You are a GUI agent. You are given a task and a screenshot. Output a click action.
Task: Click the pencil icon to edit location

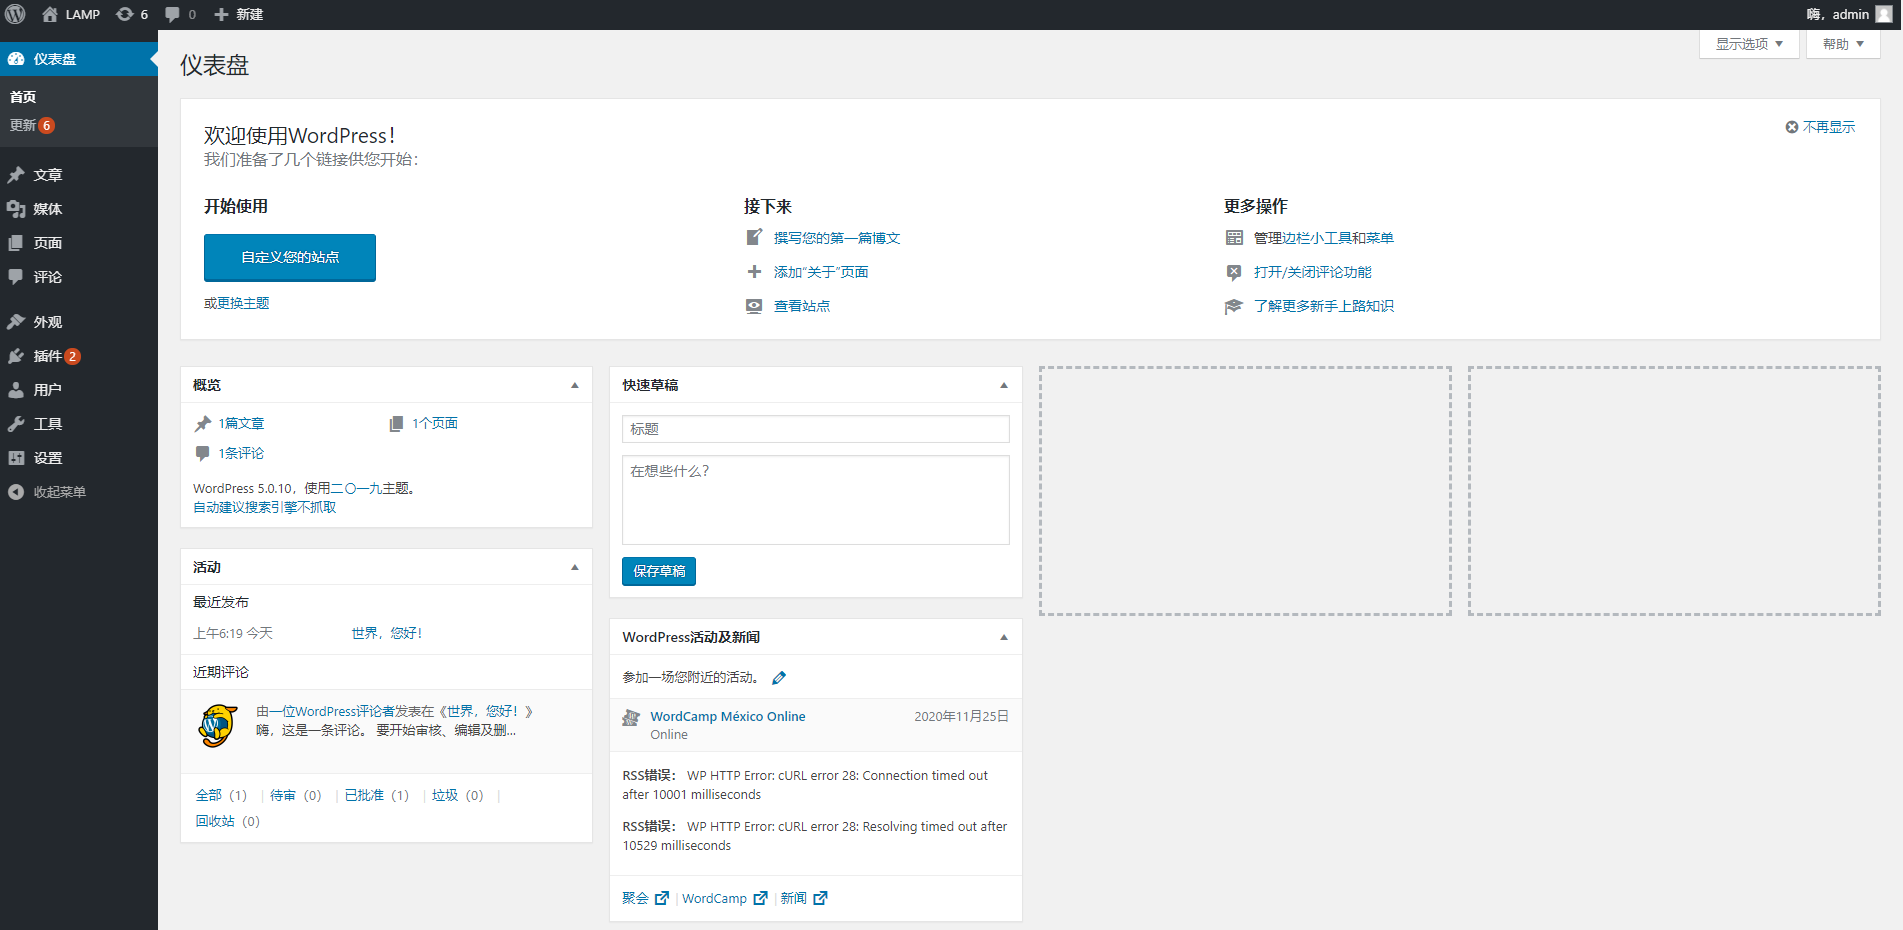779,678
